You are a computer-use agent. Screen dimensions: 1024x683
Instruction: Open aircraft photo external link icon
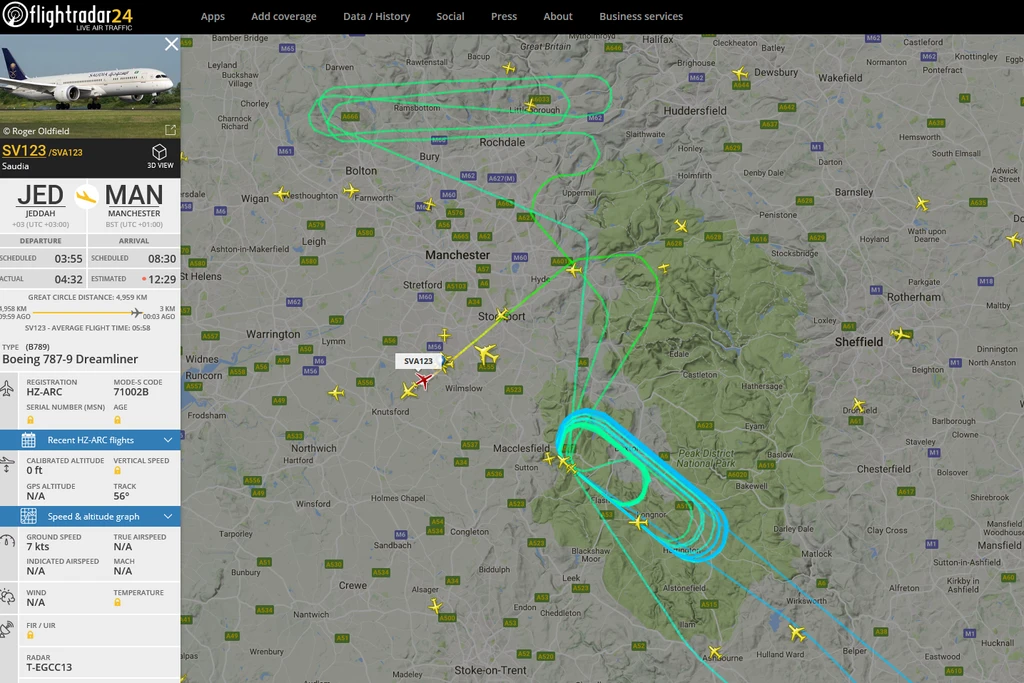(x=170, y=130)
